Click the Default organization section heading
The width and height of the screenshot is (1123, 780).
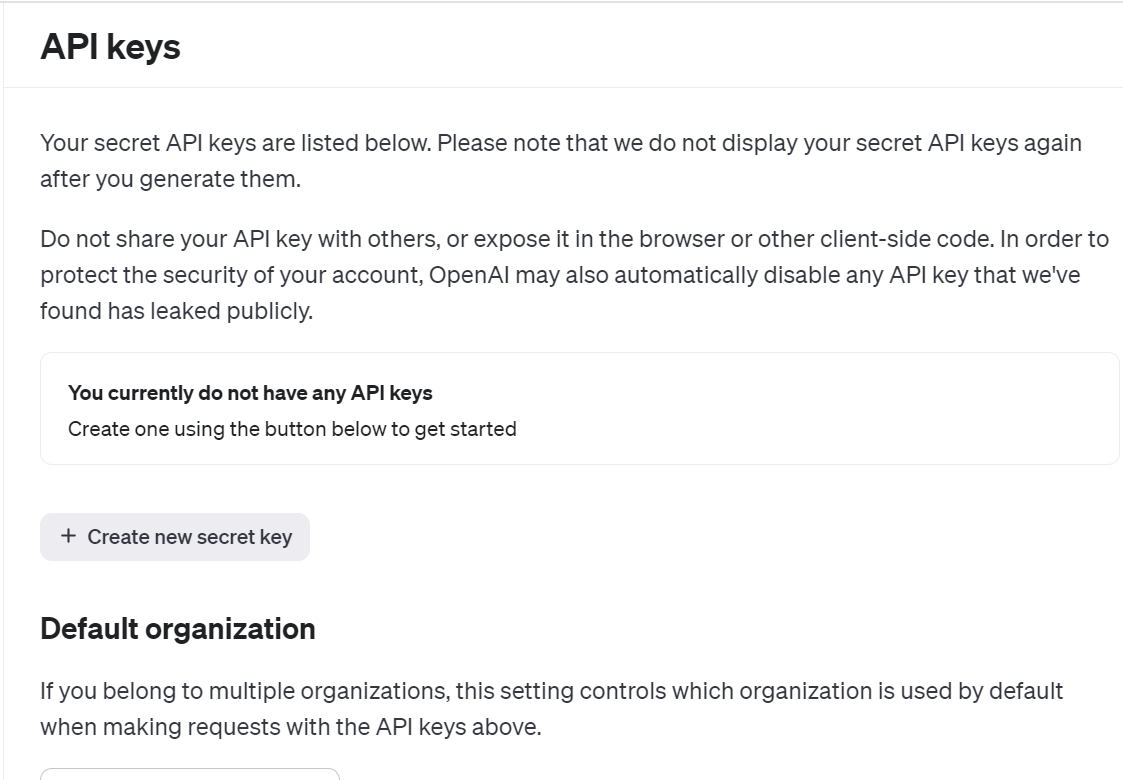coord(178,629)
